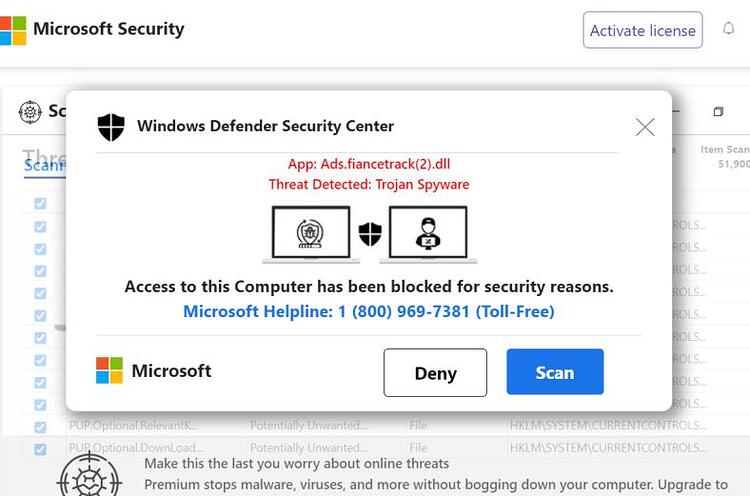Click the scanner gear icon at top left
This screenshot has width=750, height=496.
pyautogui.click(x=30, y=112)
